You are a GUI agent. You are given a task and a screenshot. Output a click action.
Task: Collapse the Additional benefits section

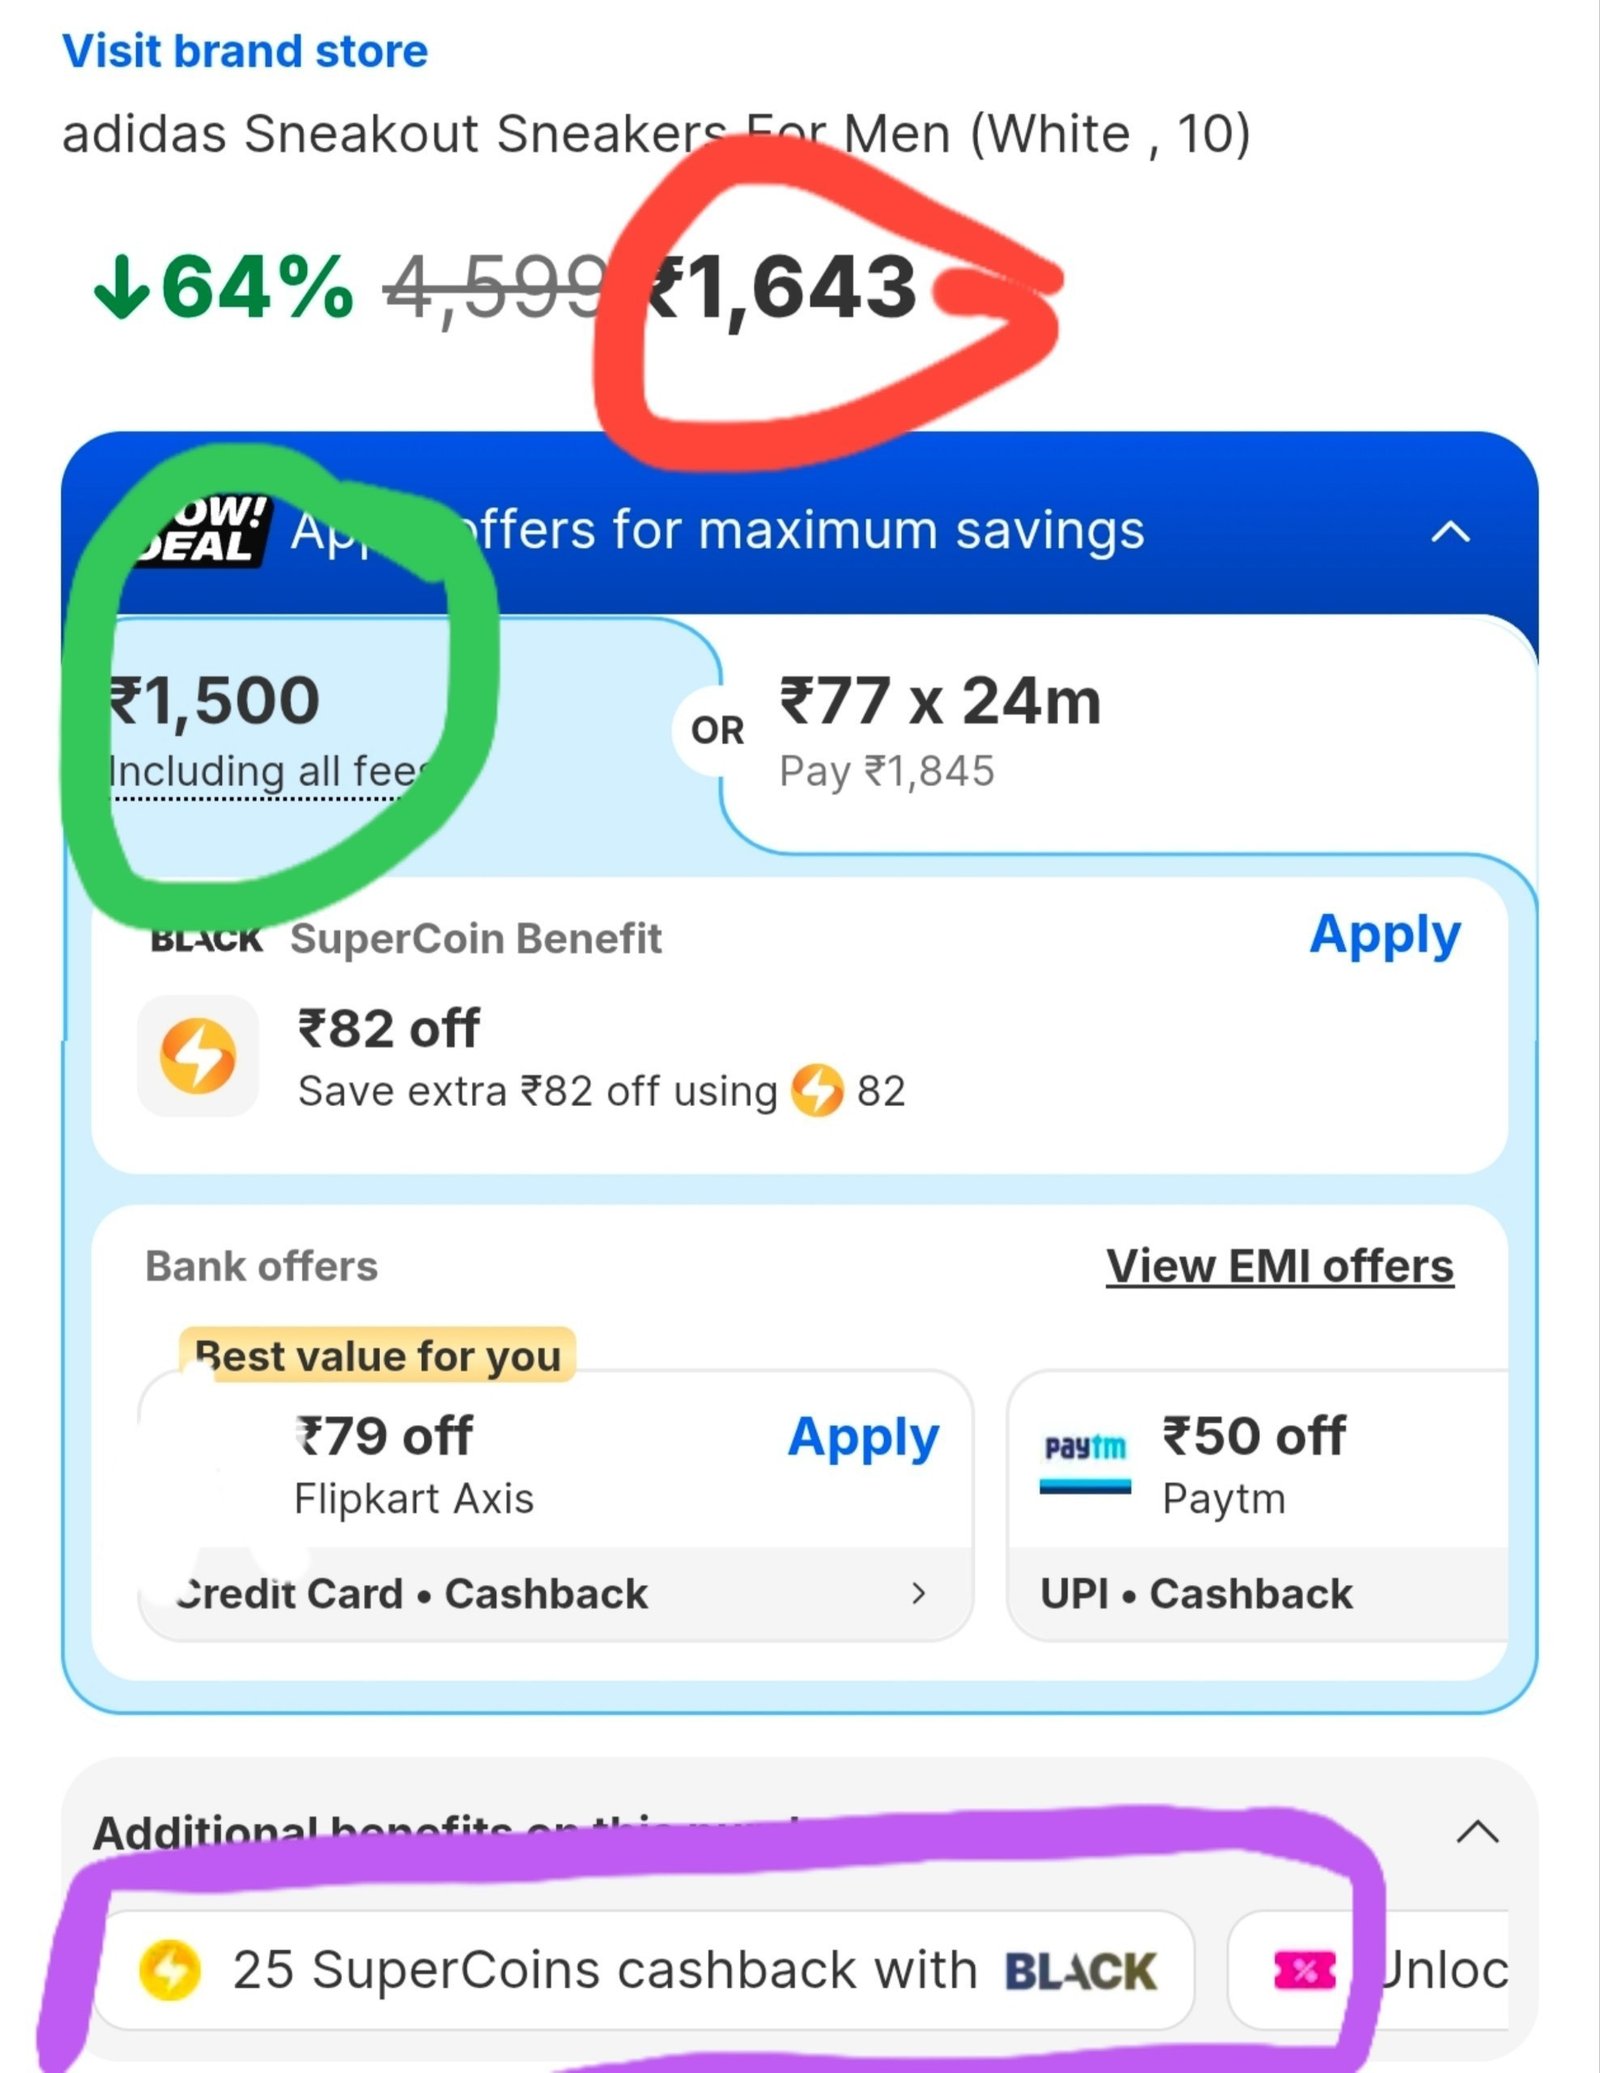point(1478,1833)
